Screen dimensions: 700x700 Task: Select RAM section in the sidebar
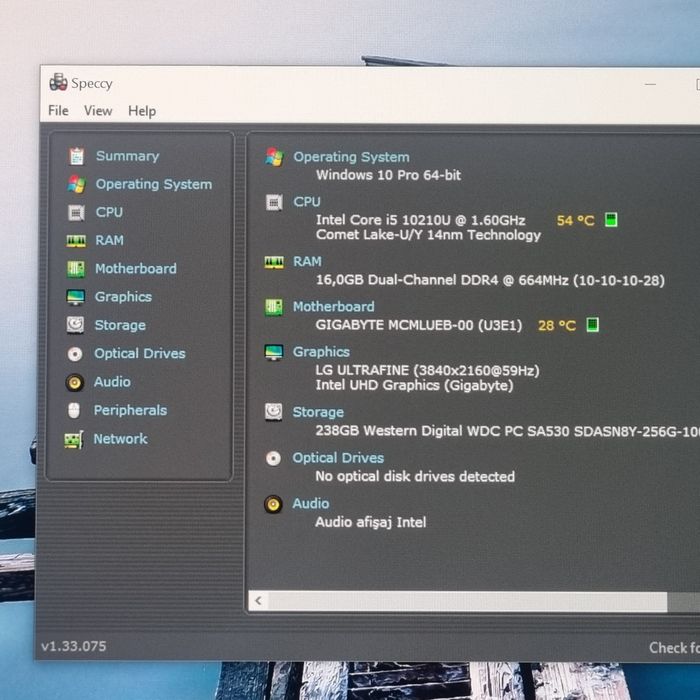[x=109, y=240]
